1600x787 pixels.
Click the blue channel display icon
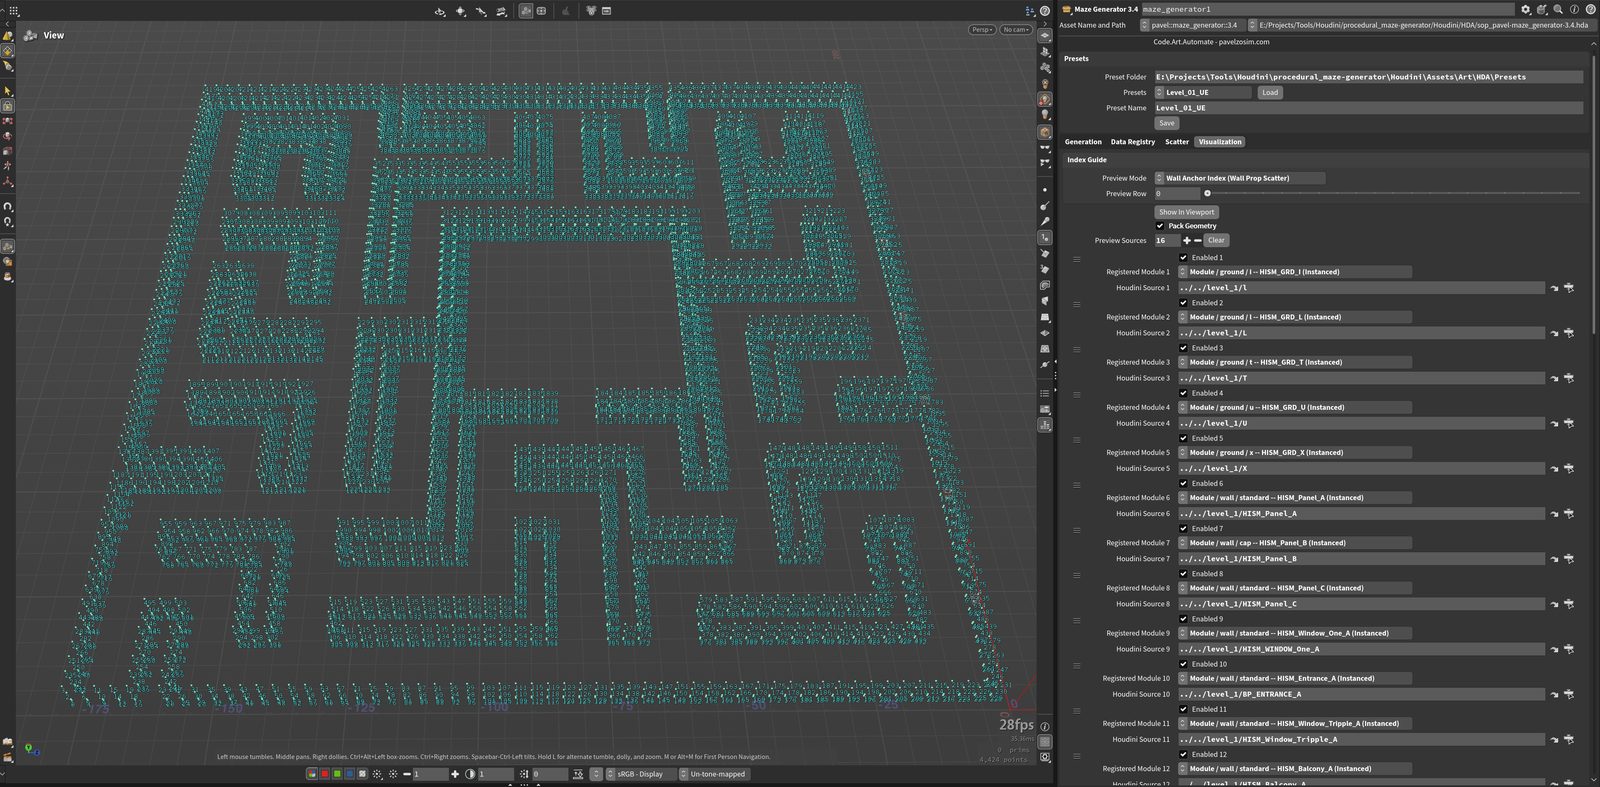coord(349,774)
